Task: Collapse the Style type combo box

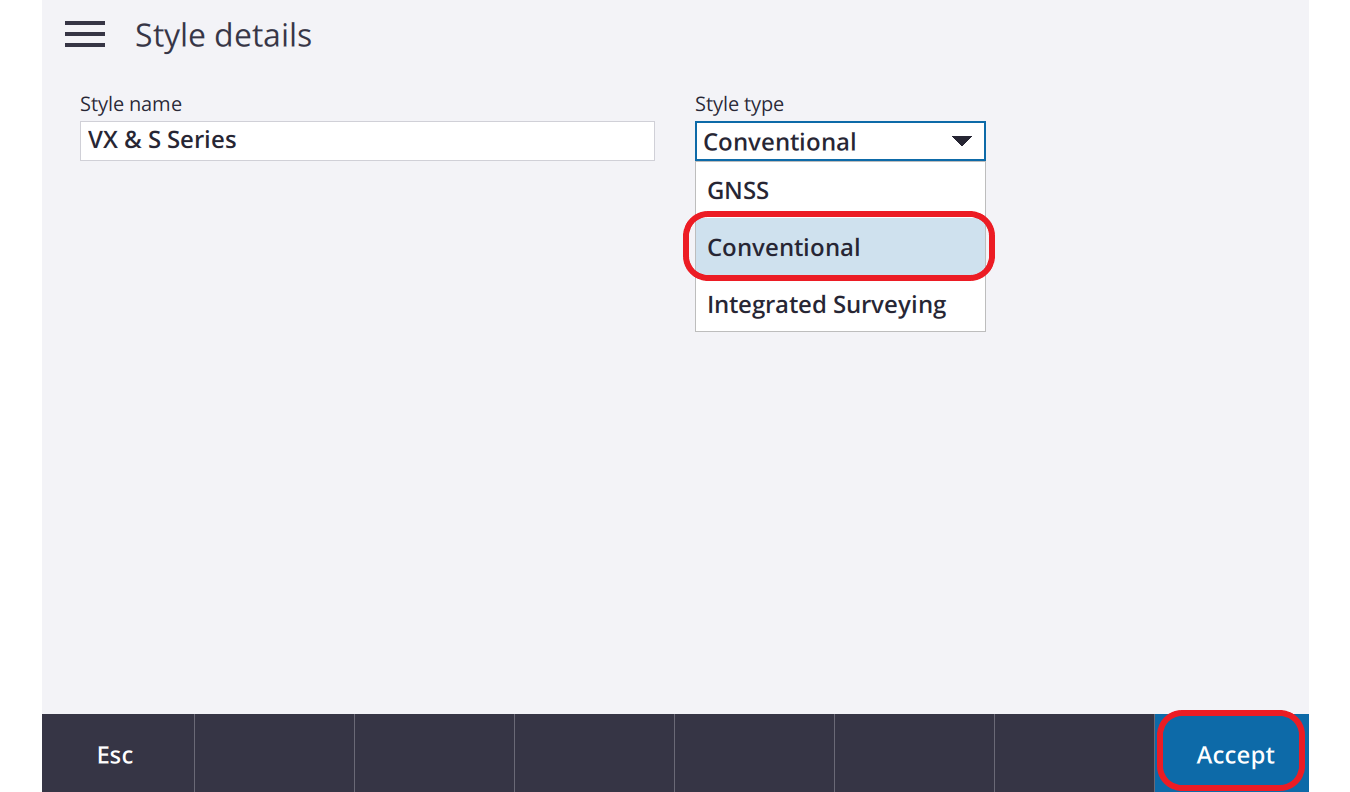Action: (x=840, y=142)
